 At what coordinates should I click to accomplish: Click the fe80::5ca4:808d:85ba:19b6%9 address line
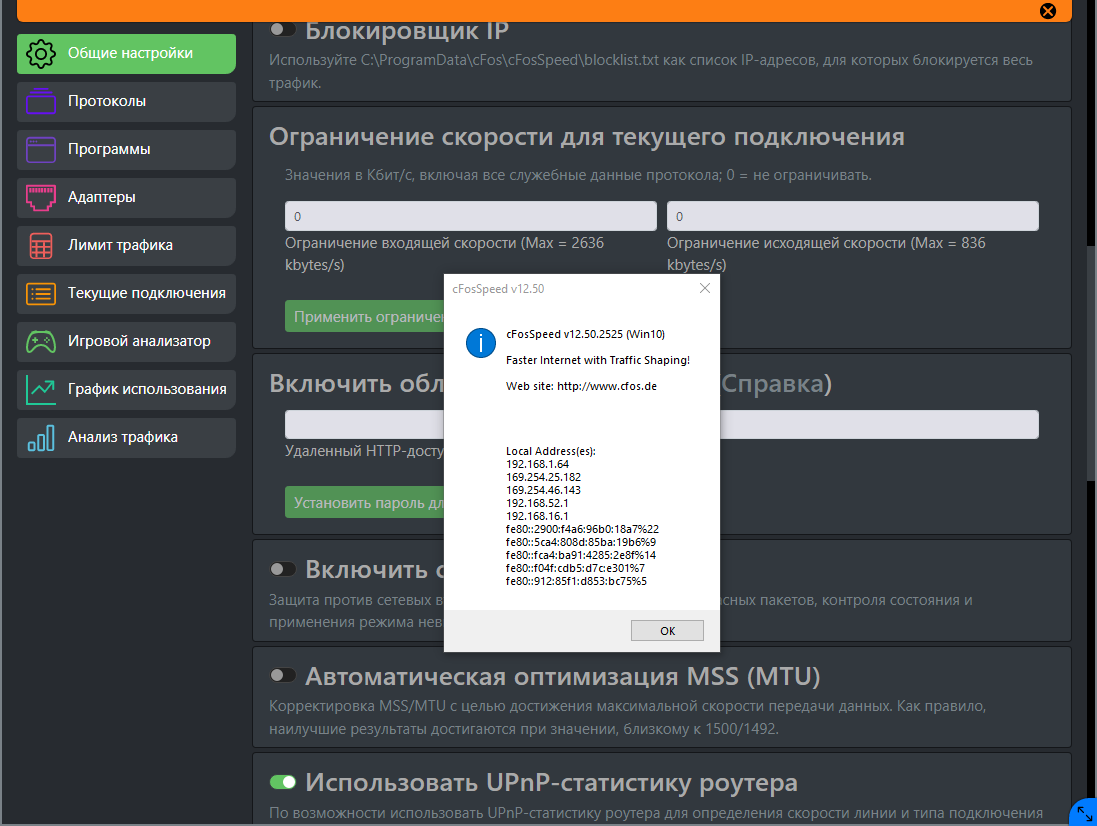[581, 542]
